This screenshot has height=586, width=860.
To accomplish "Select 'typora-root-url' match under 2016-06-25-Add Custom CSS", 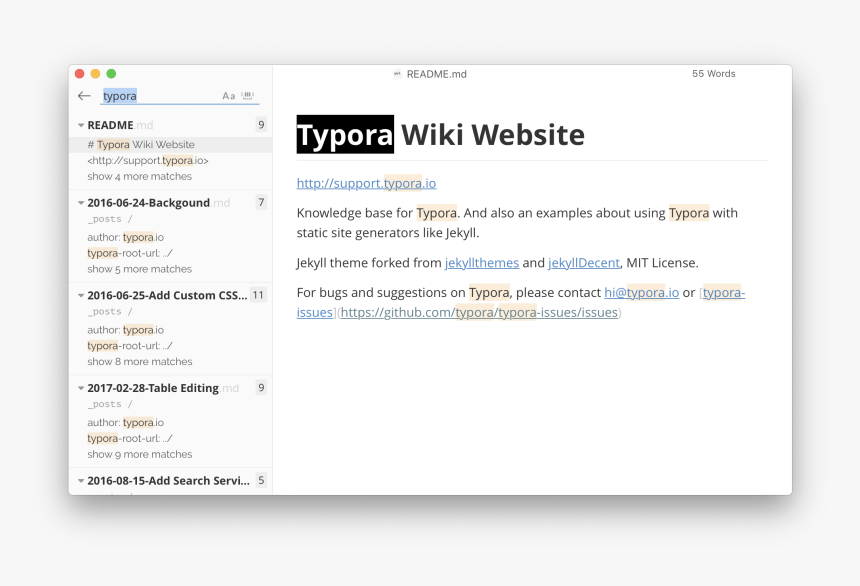I will (130, 346).
